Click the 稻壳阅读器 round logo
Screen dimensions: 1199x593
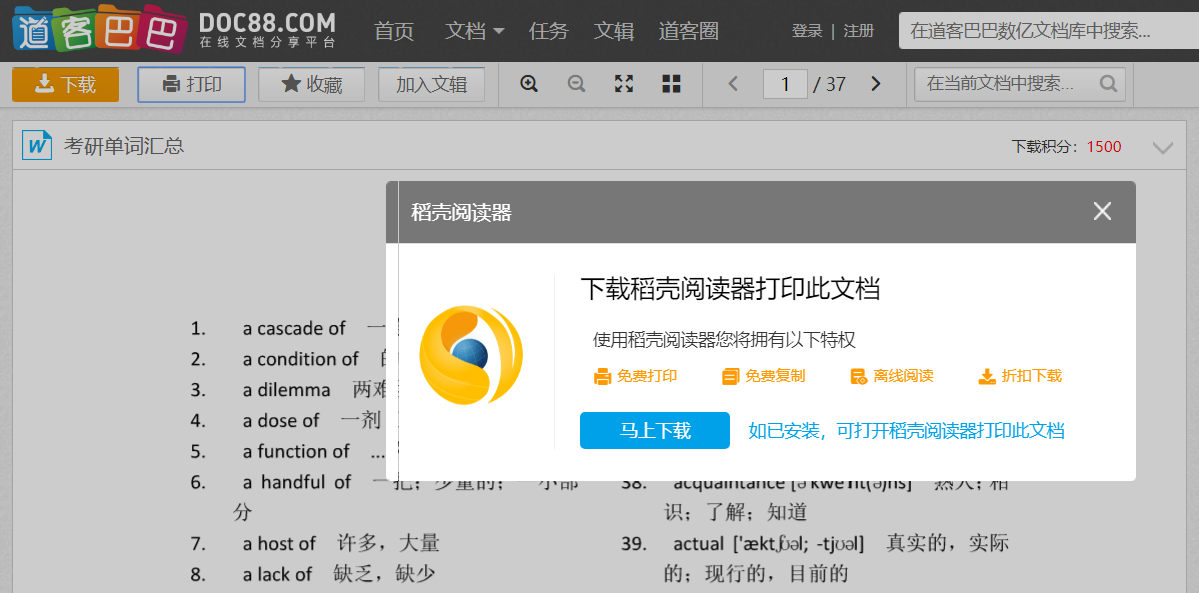tap(472, 354)
